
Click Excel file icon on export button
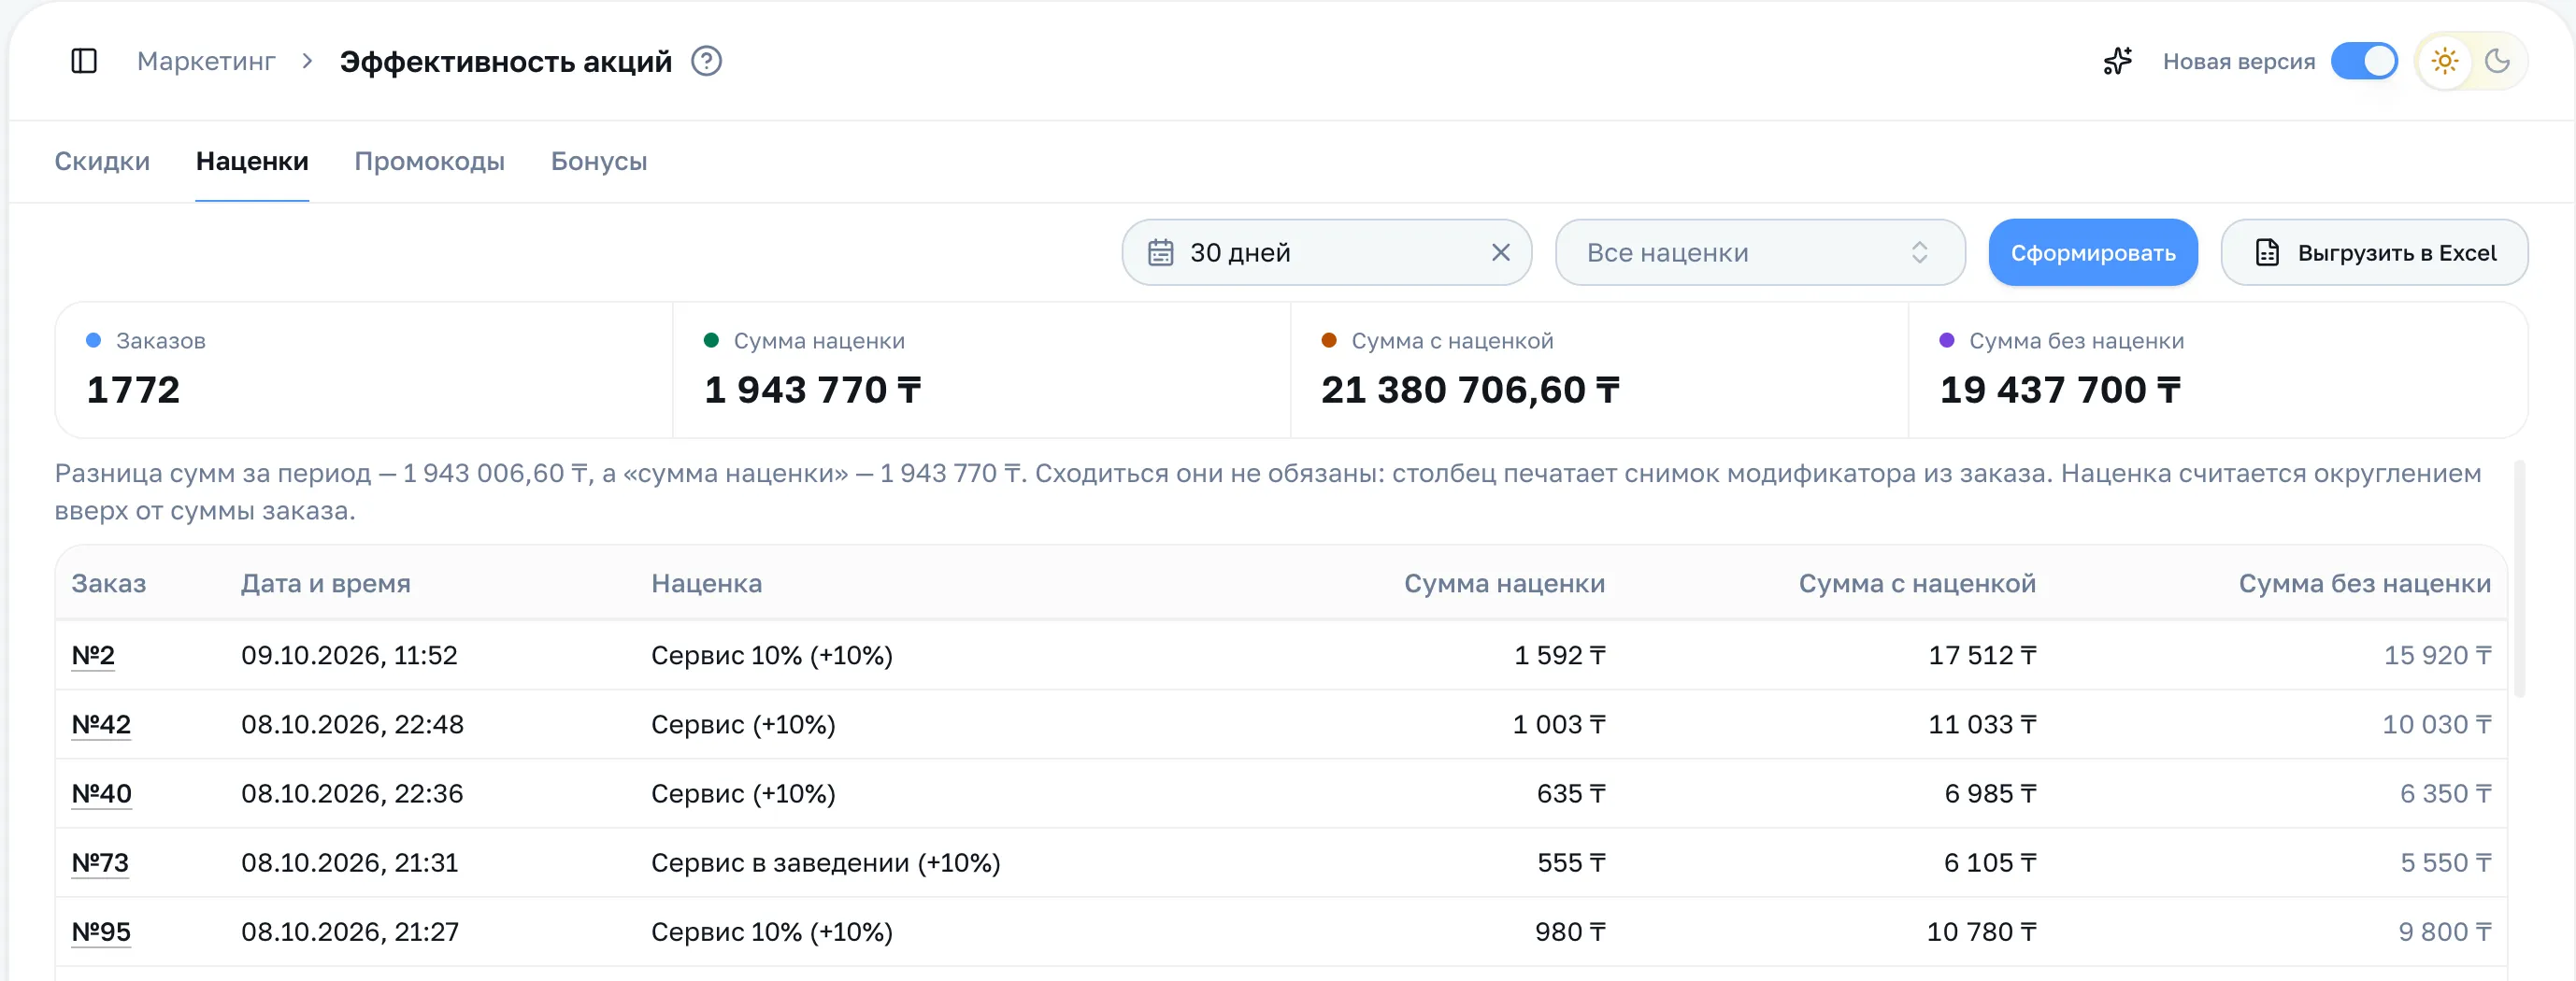click(2267, 253)
